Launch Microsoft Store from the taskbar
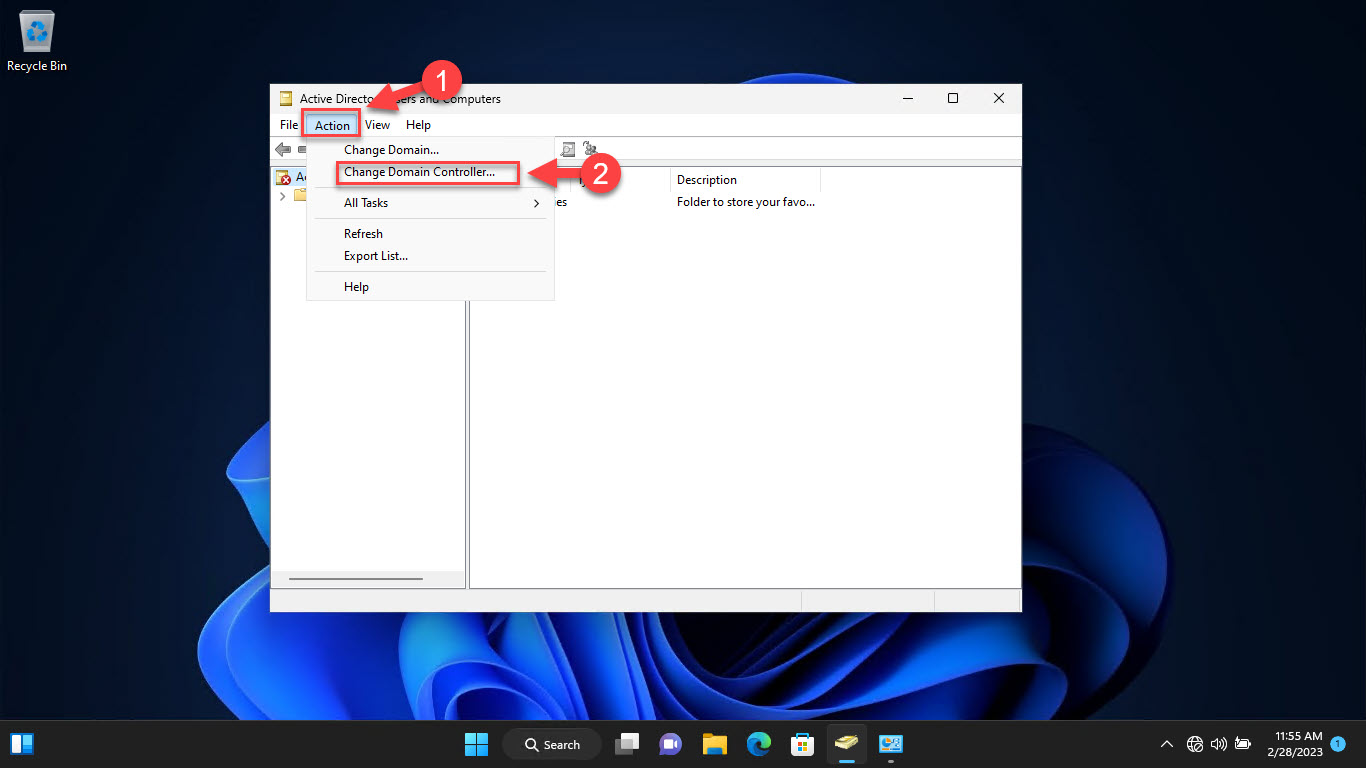 pos(802,744)
